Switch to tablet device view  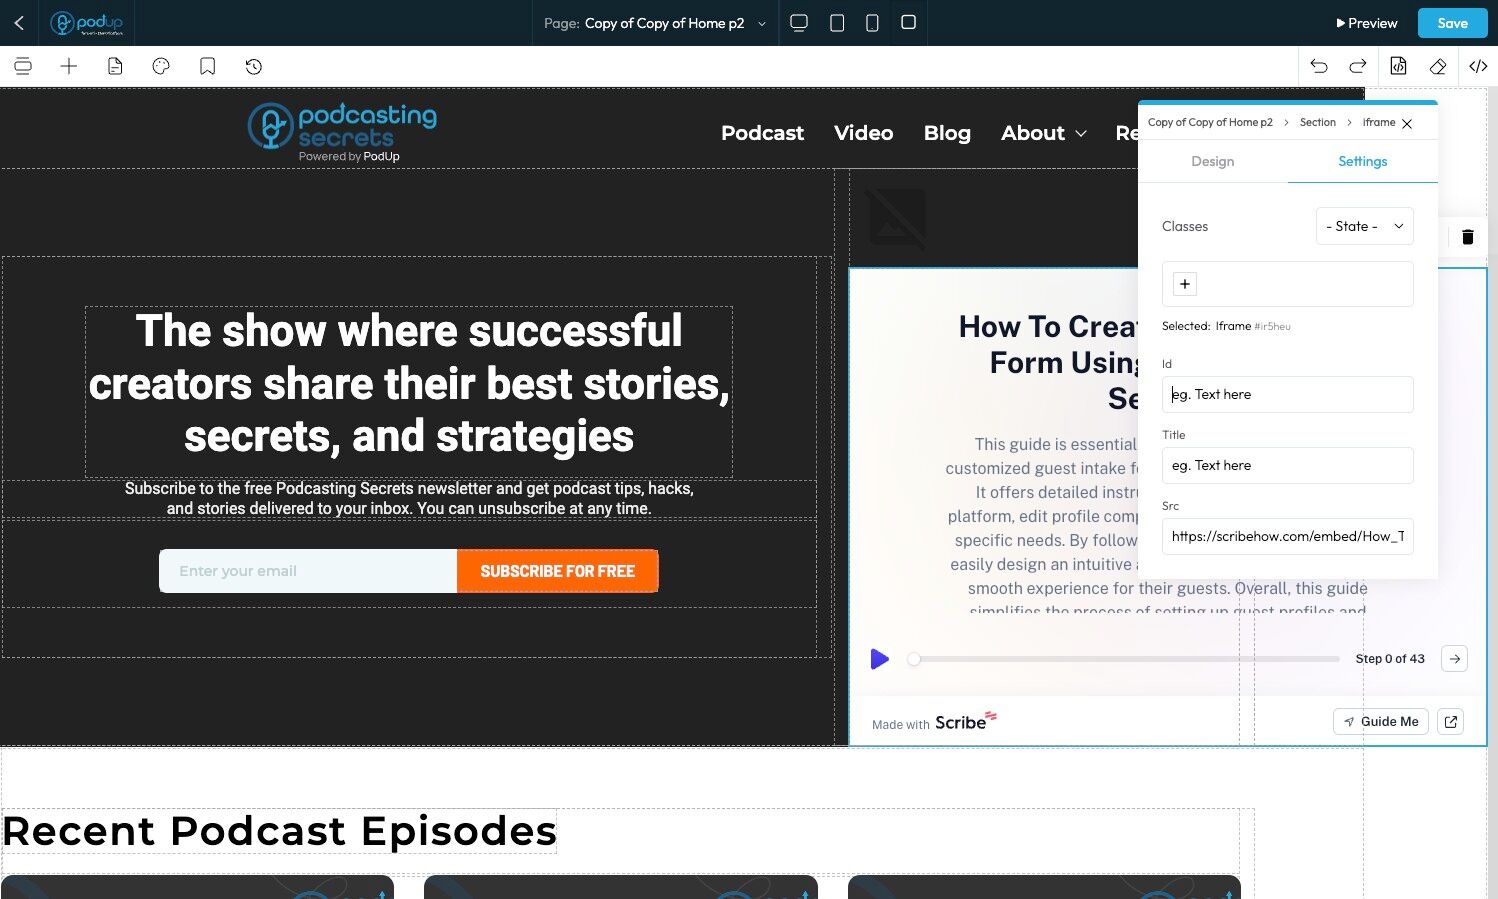(x=837, y=23)
